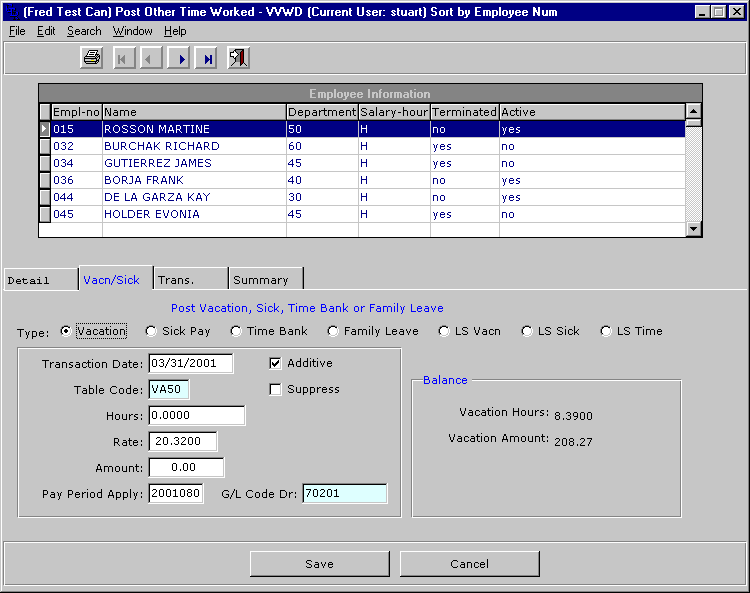Select the Sick Pay radio button
The height and width of the screenshot is (593, 750).
151,332
